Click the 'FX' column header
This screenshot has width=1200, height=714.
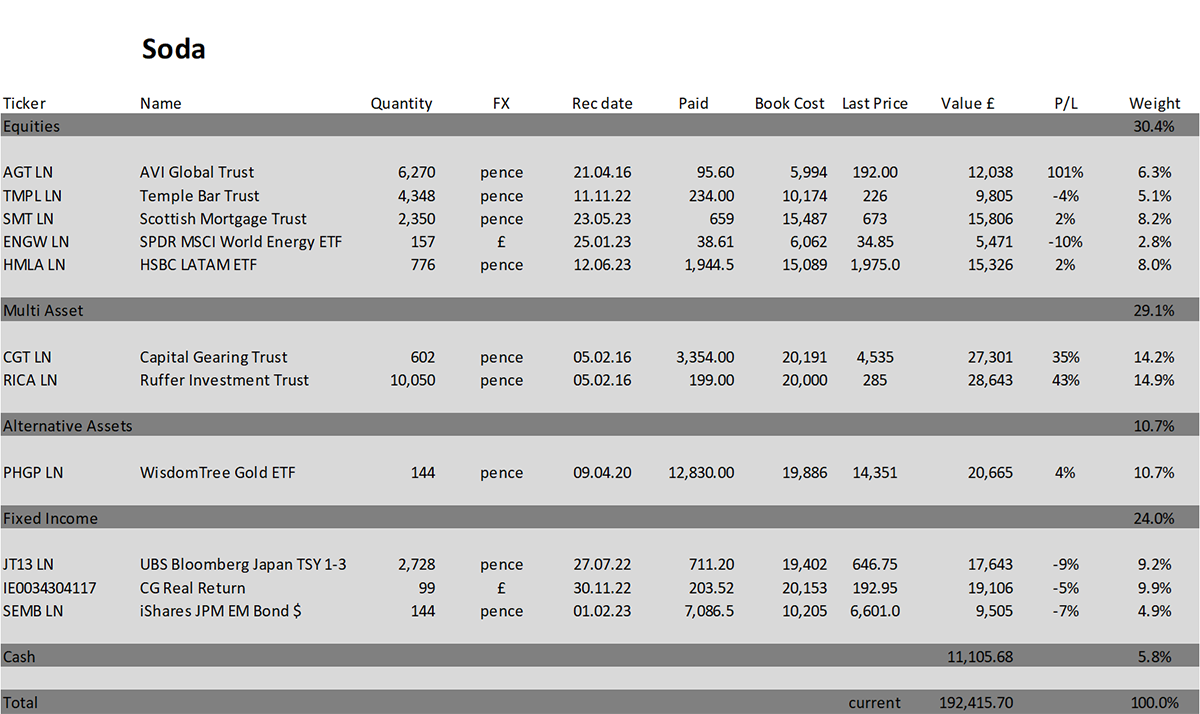pos(501,103)
